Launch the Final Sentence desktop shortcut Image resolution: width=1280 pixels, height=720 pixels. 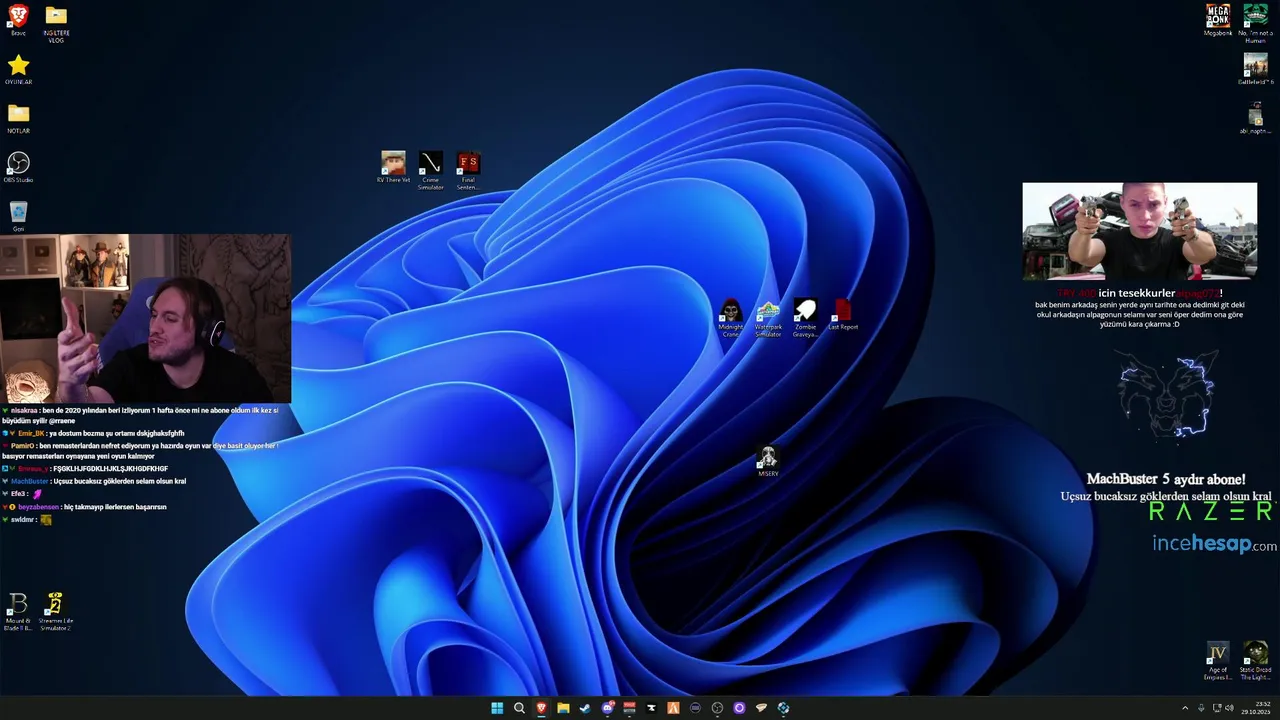tap(467, 170)
